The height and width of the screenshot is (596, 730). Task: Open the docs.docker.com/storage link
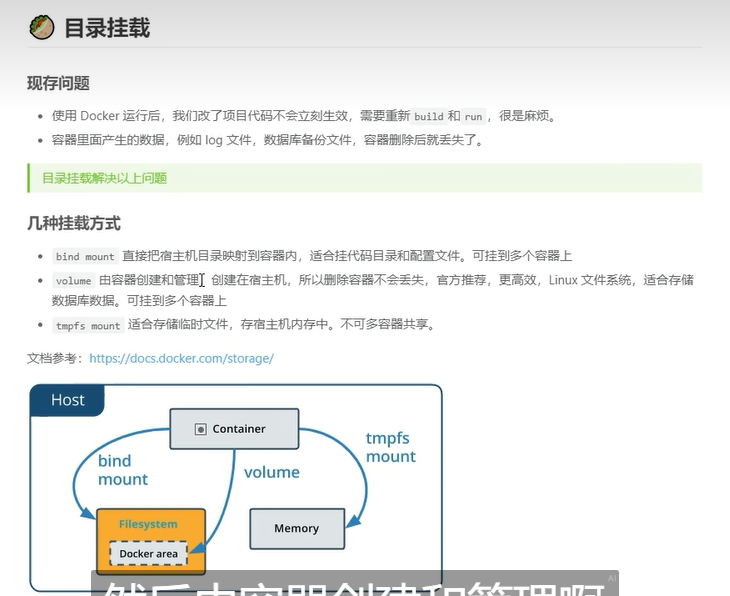pyautogui.click(x=182, y=359)
